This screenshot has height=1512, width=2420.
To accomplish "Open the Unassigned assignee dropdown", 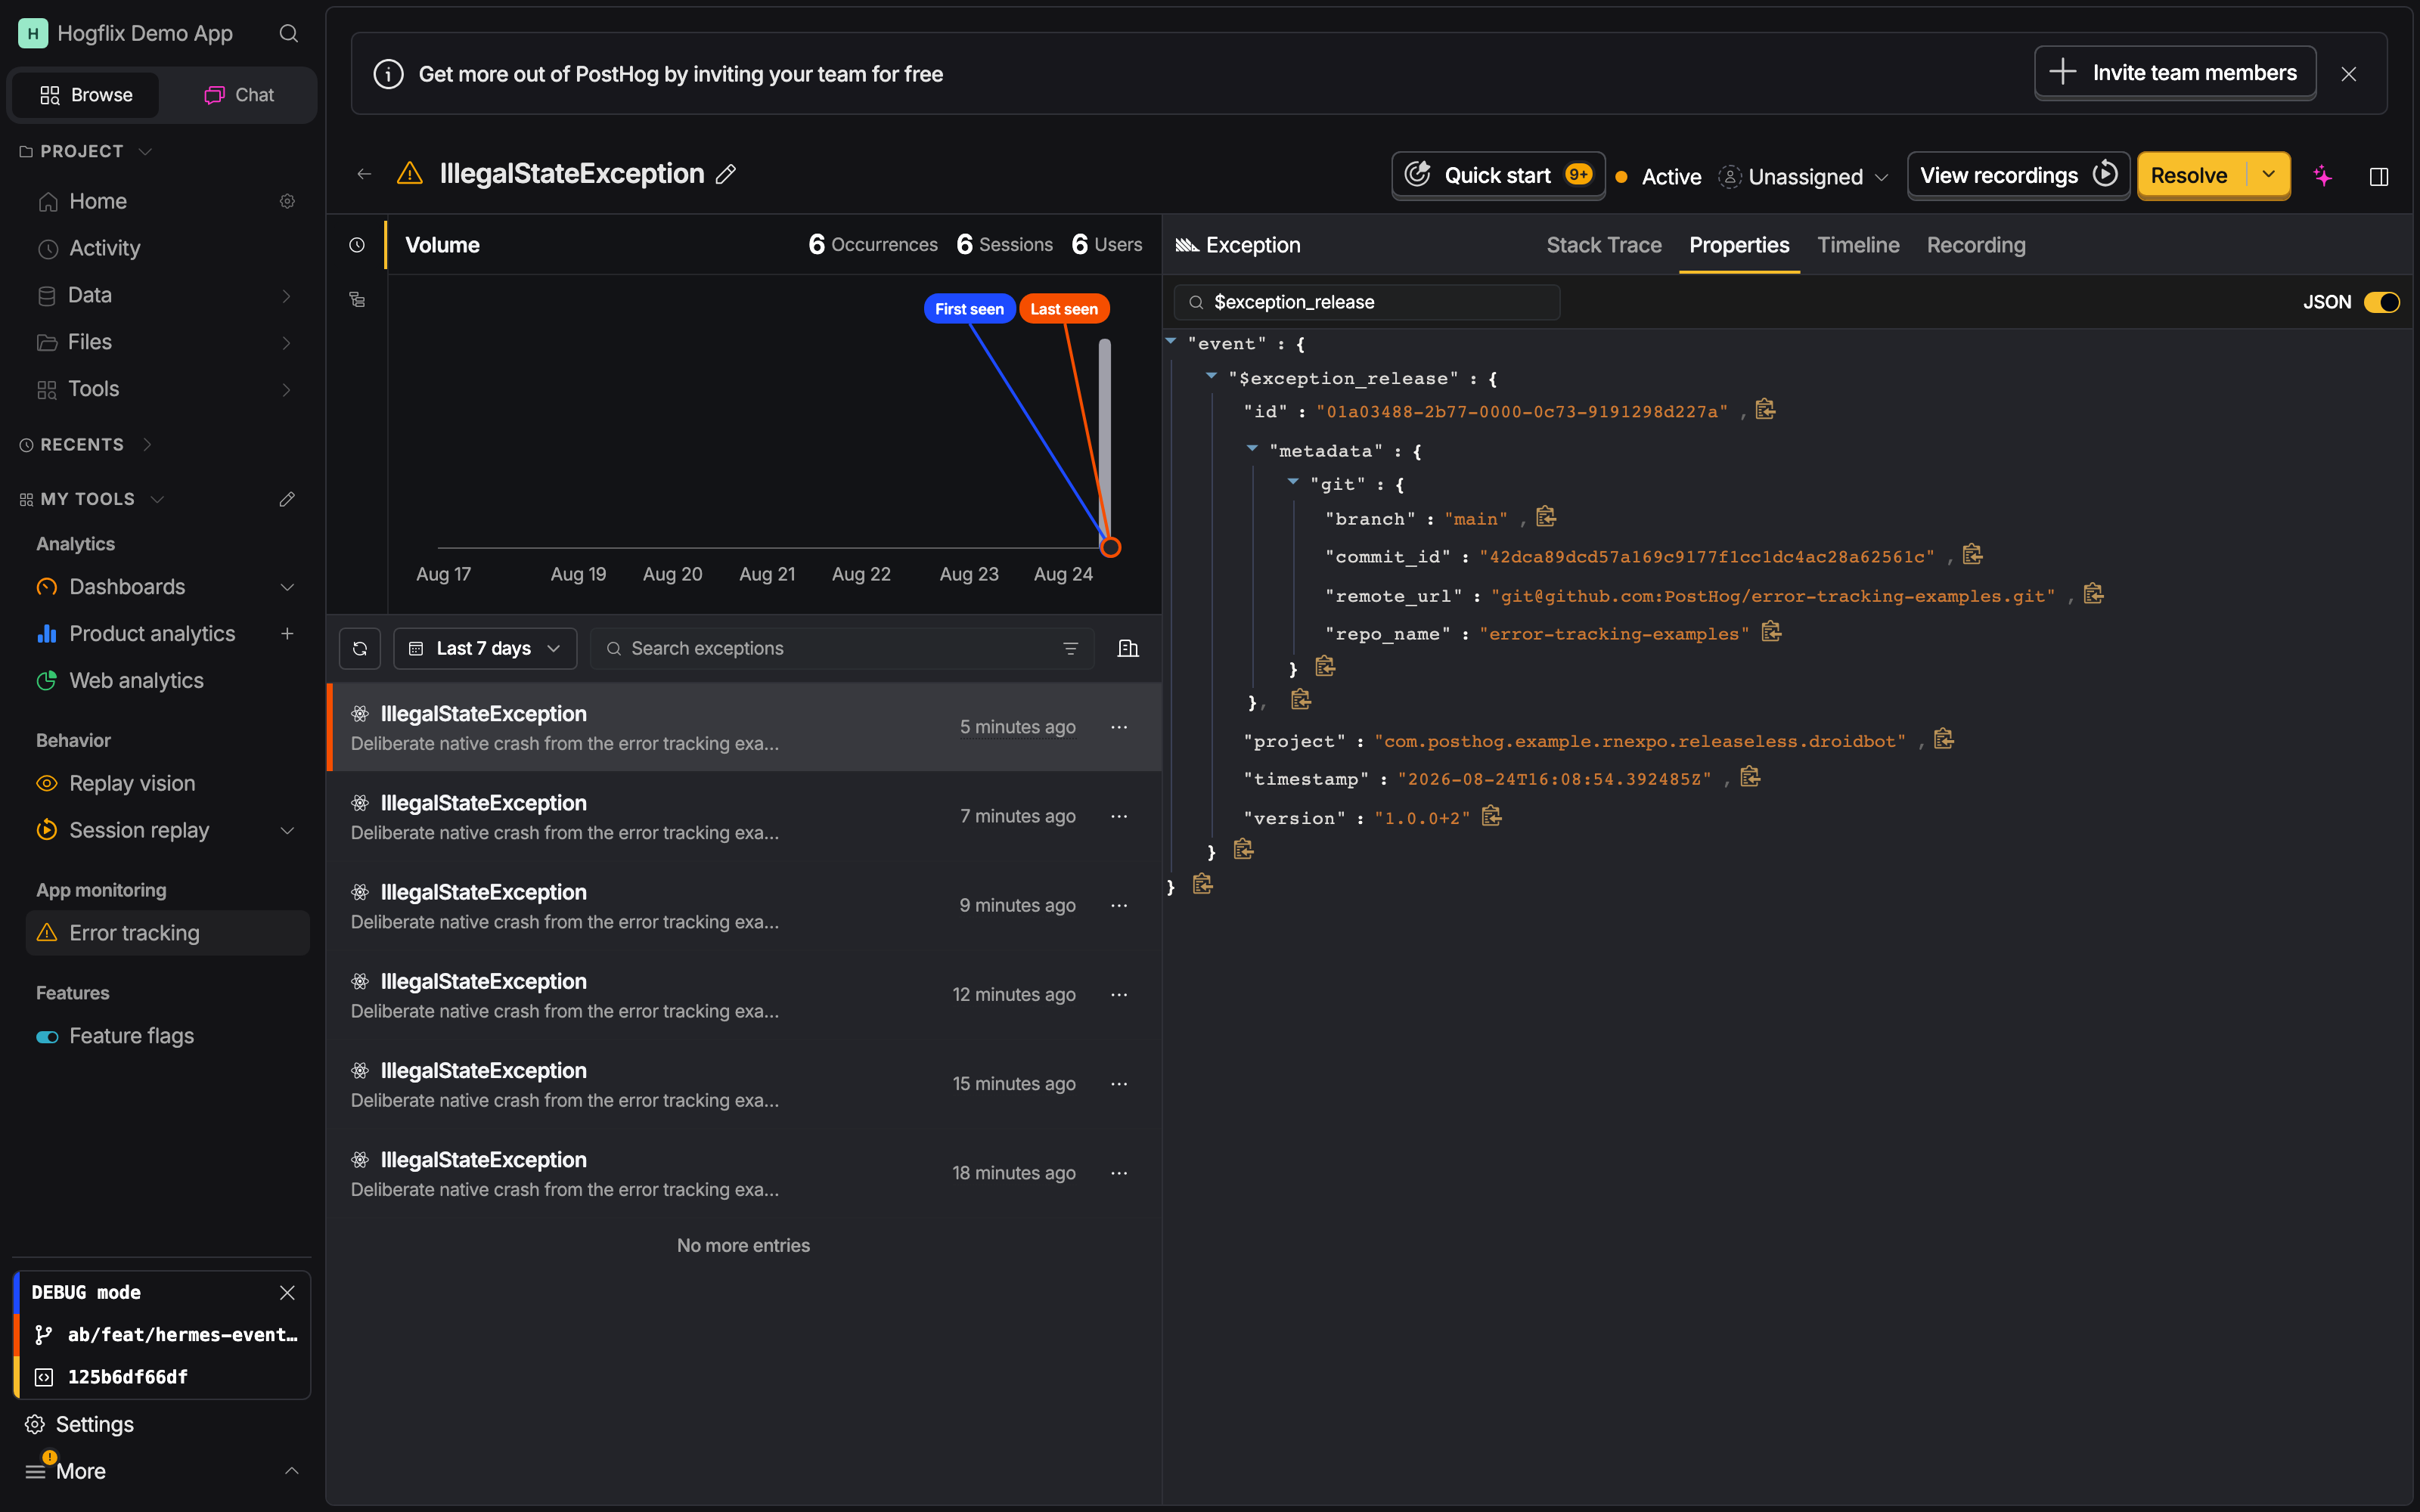I will (1804, 177).
